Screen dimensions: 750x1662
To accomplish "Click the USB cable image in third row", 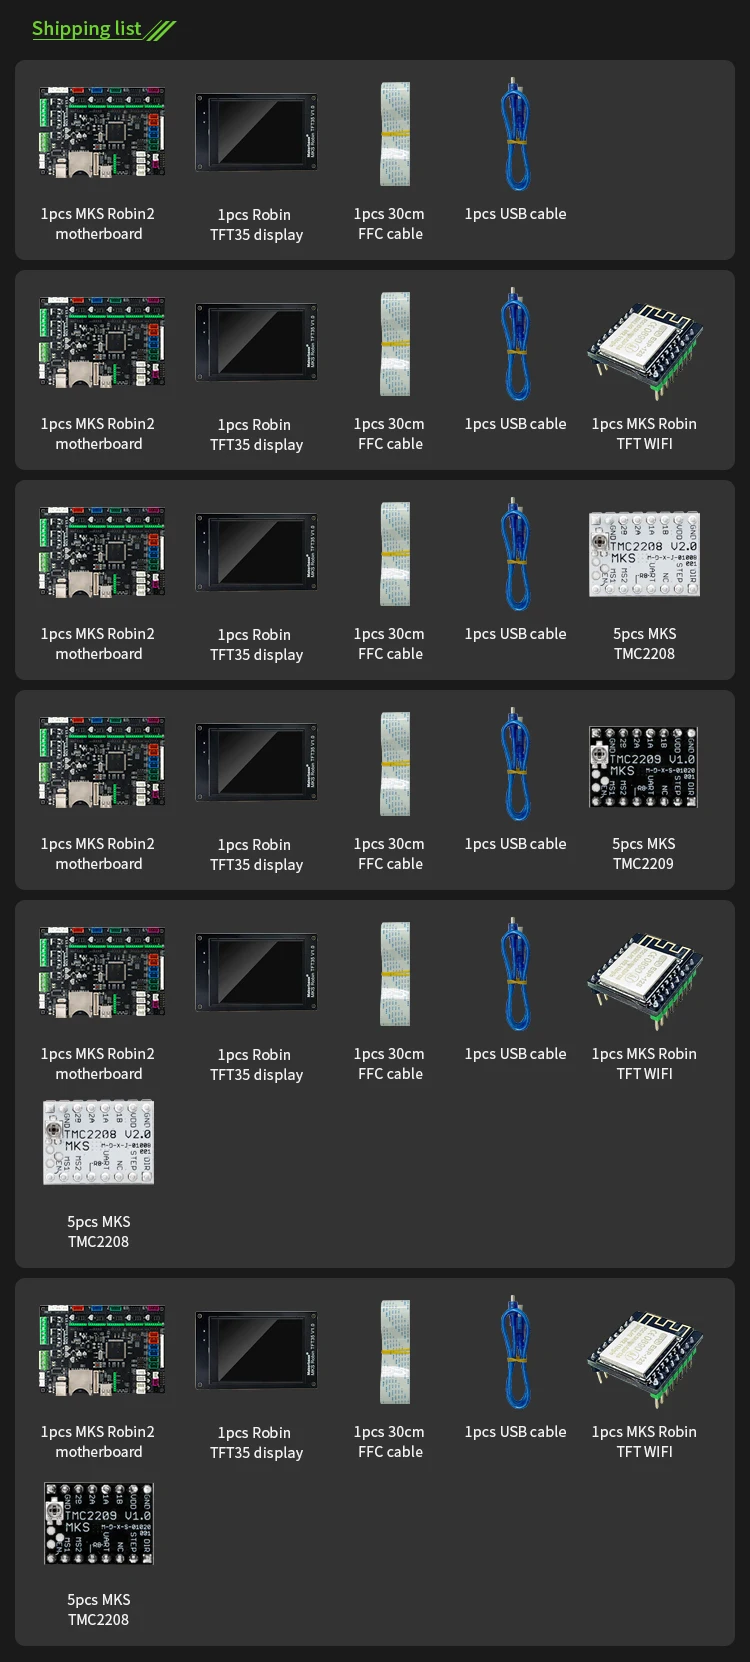I will tap(516, 554).
